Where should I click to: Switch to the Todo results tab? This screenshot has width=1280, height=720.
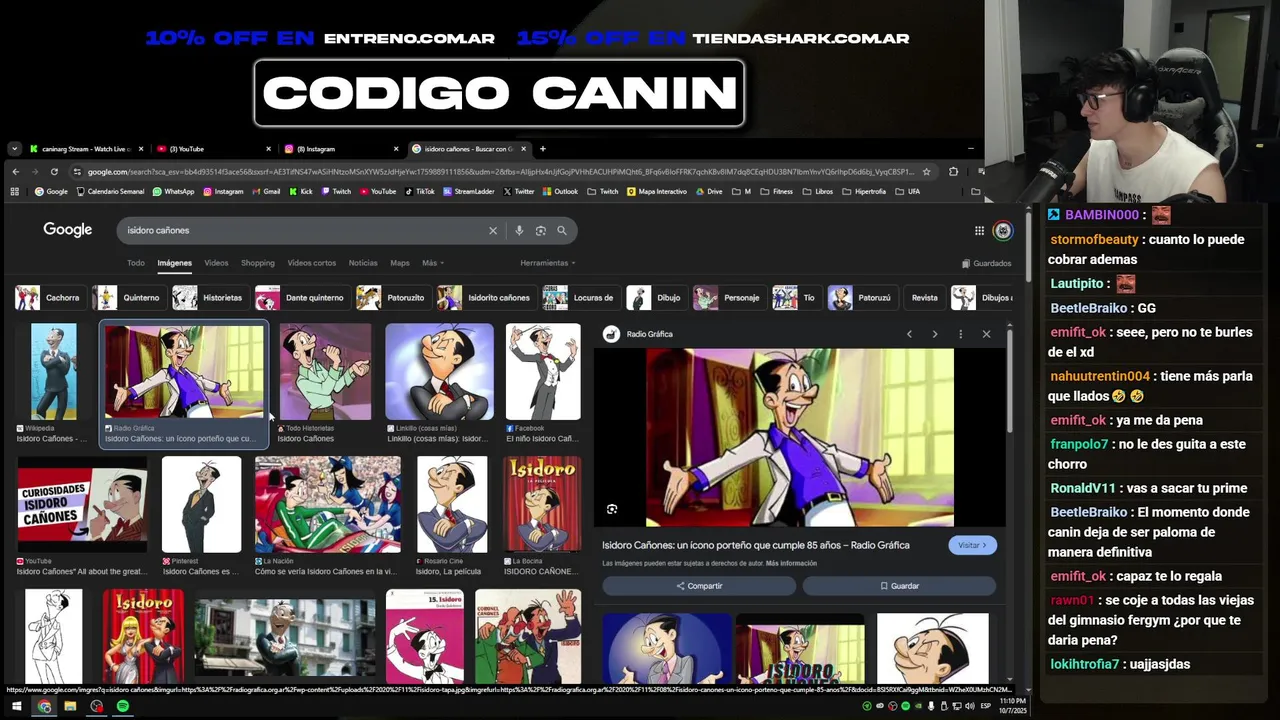click(x=135, y=263)
